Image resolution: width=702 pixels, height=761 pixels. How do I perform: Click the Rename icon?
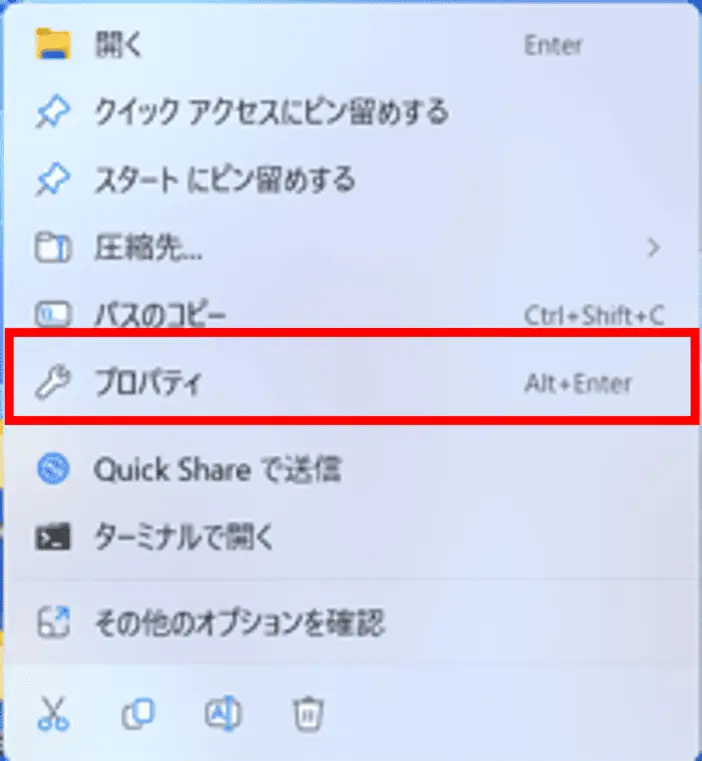222,713
